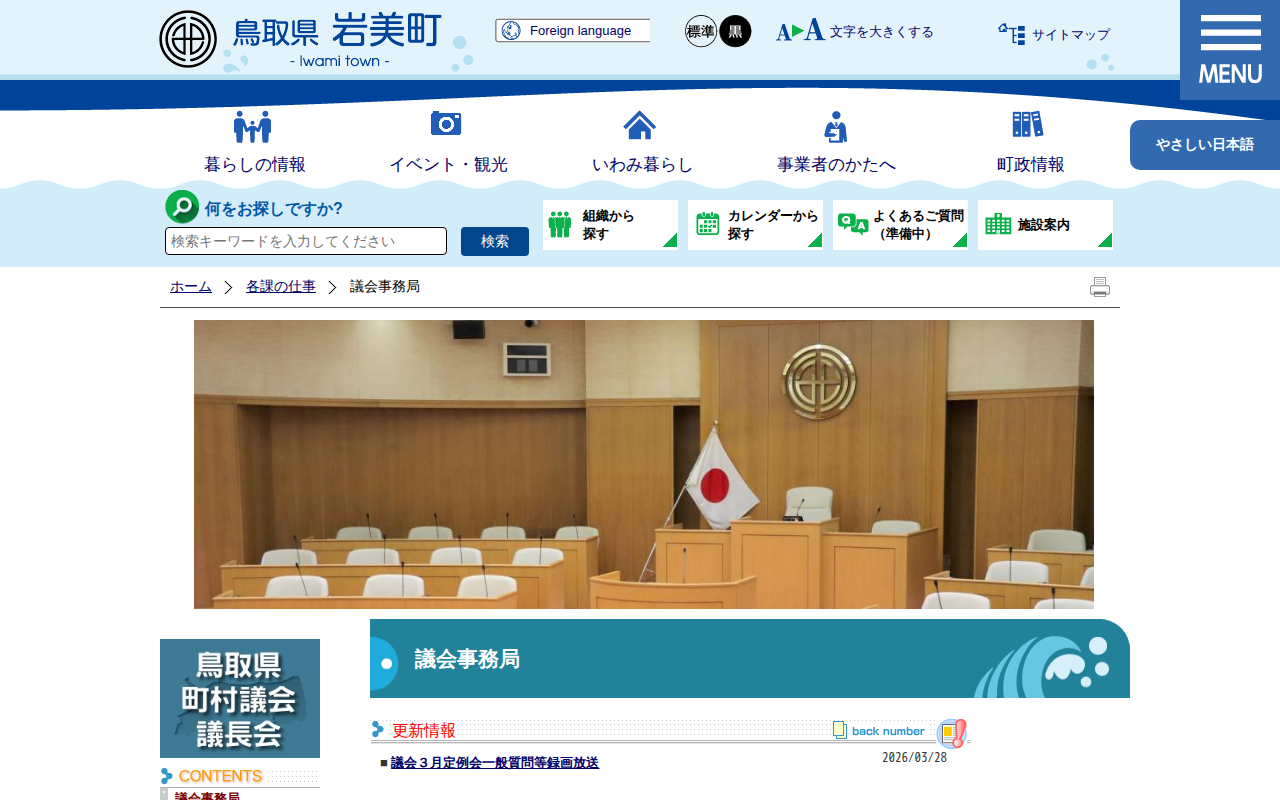Open 町政情報 menu
The image size is (1280, 800).
click(x=1030, y=142)
